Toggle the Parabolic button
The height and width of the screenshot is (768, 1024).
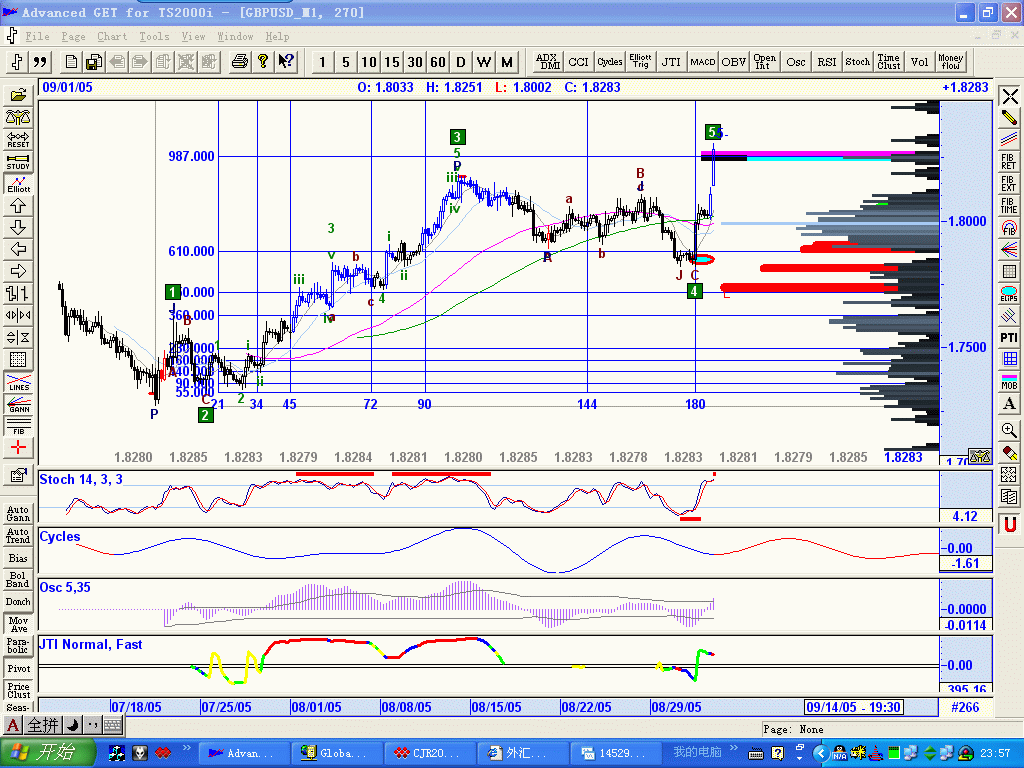18,646
